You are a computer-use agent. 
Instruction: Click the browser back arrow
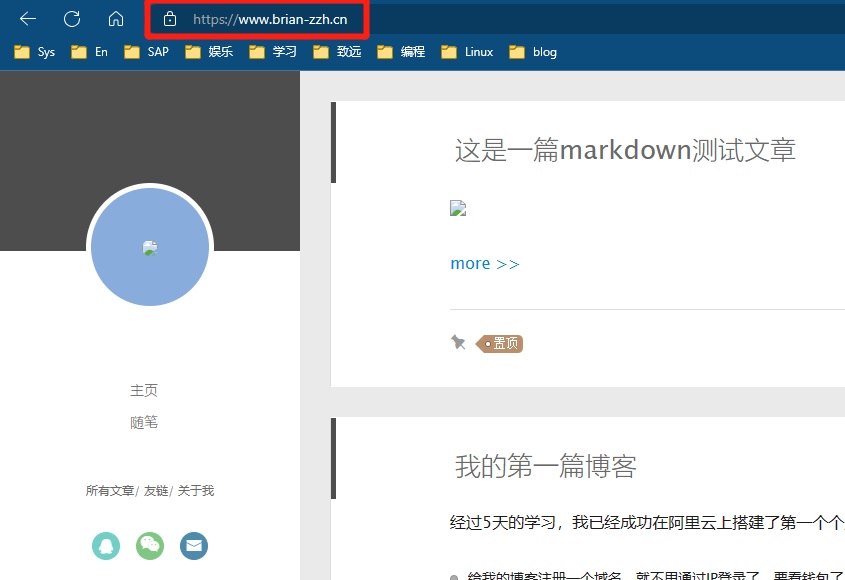(x=28, y=19)
